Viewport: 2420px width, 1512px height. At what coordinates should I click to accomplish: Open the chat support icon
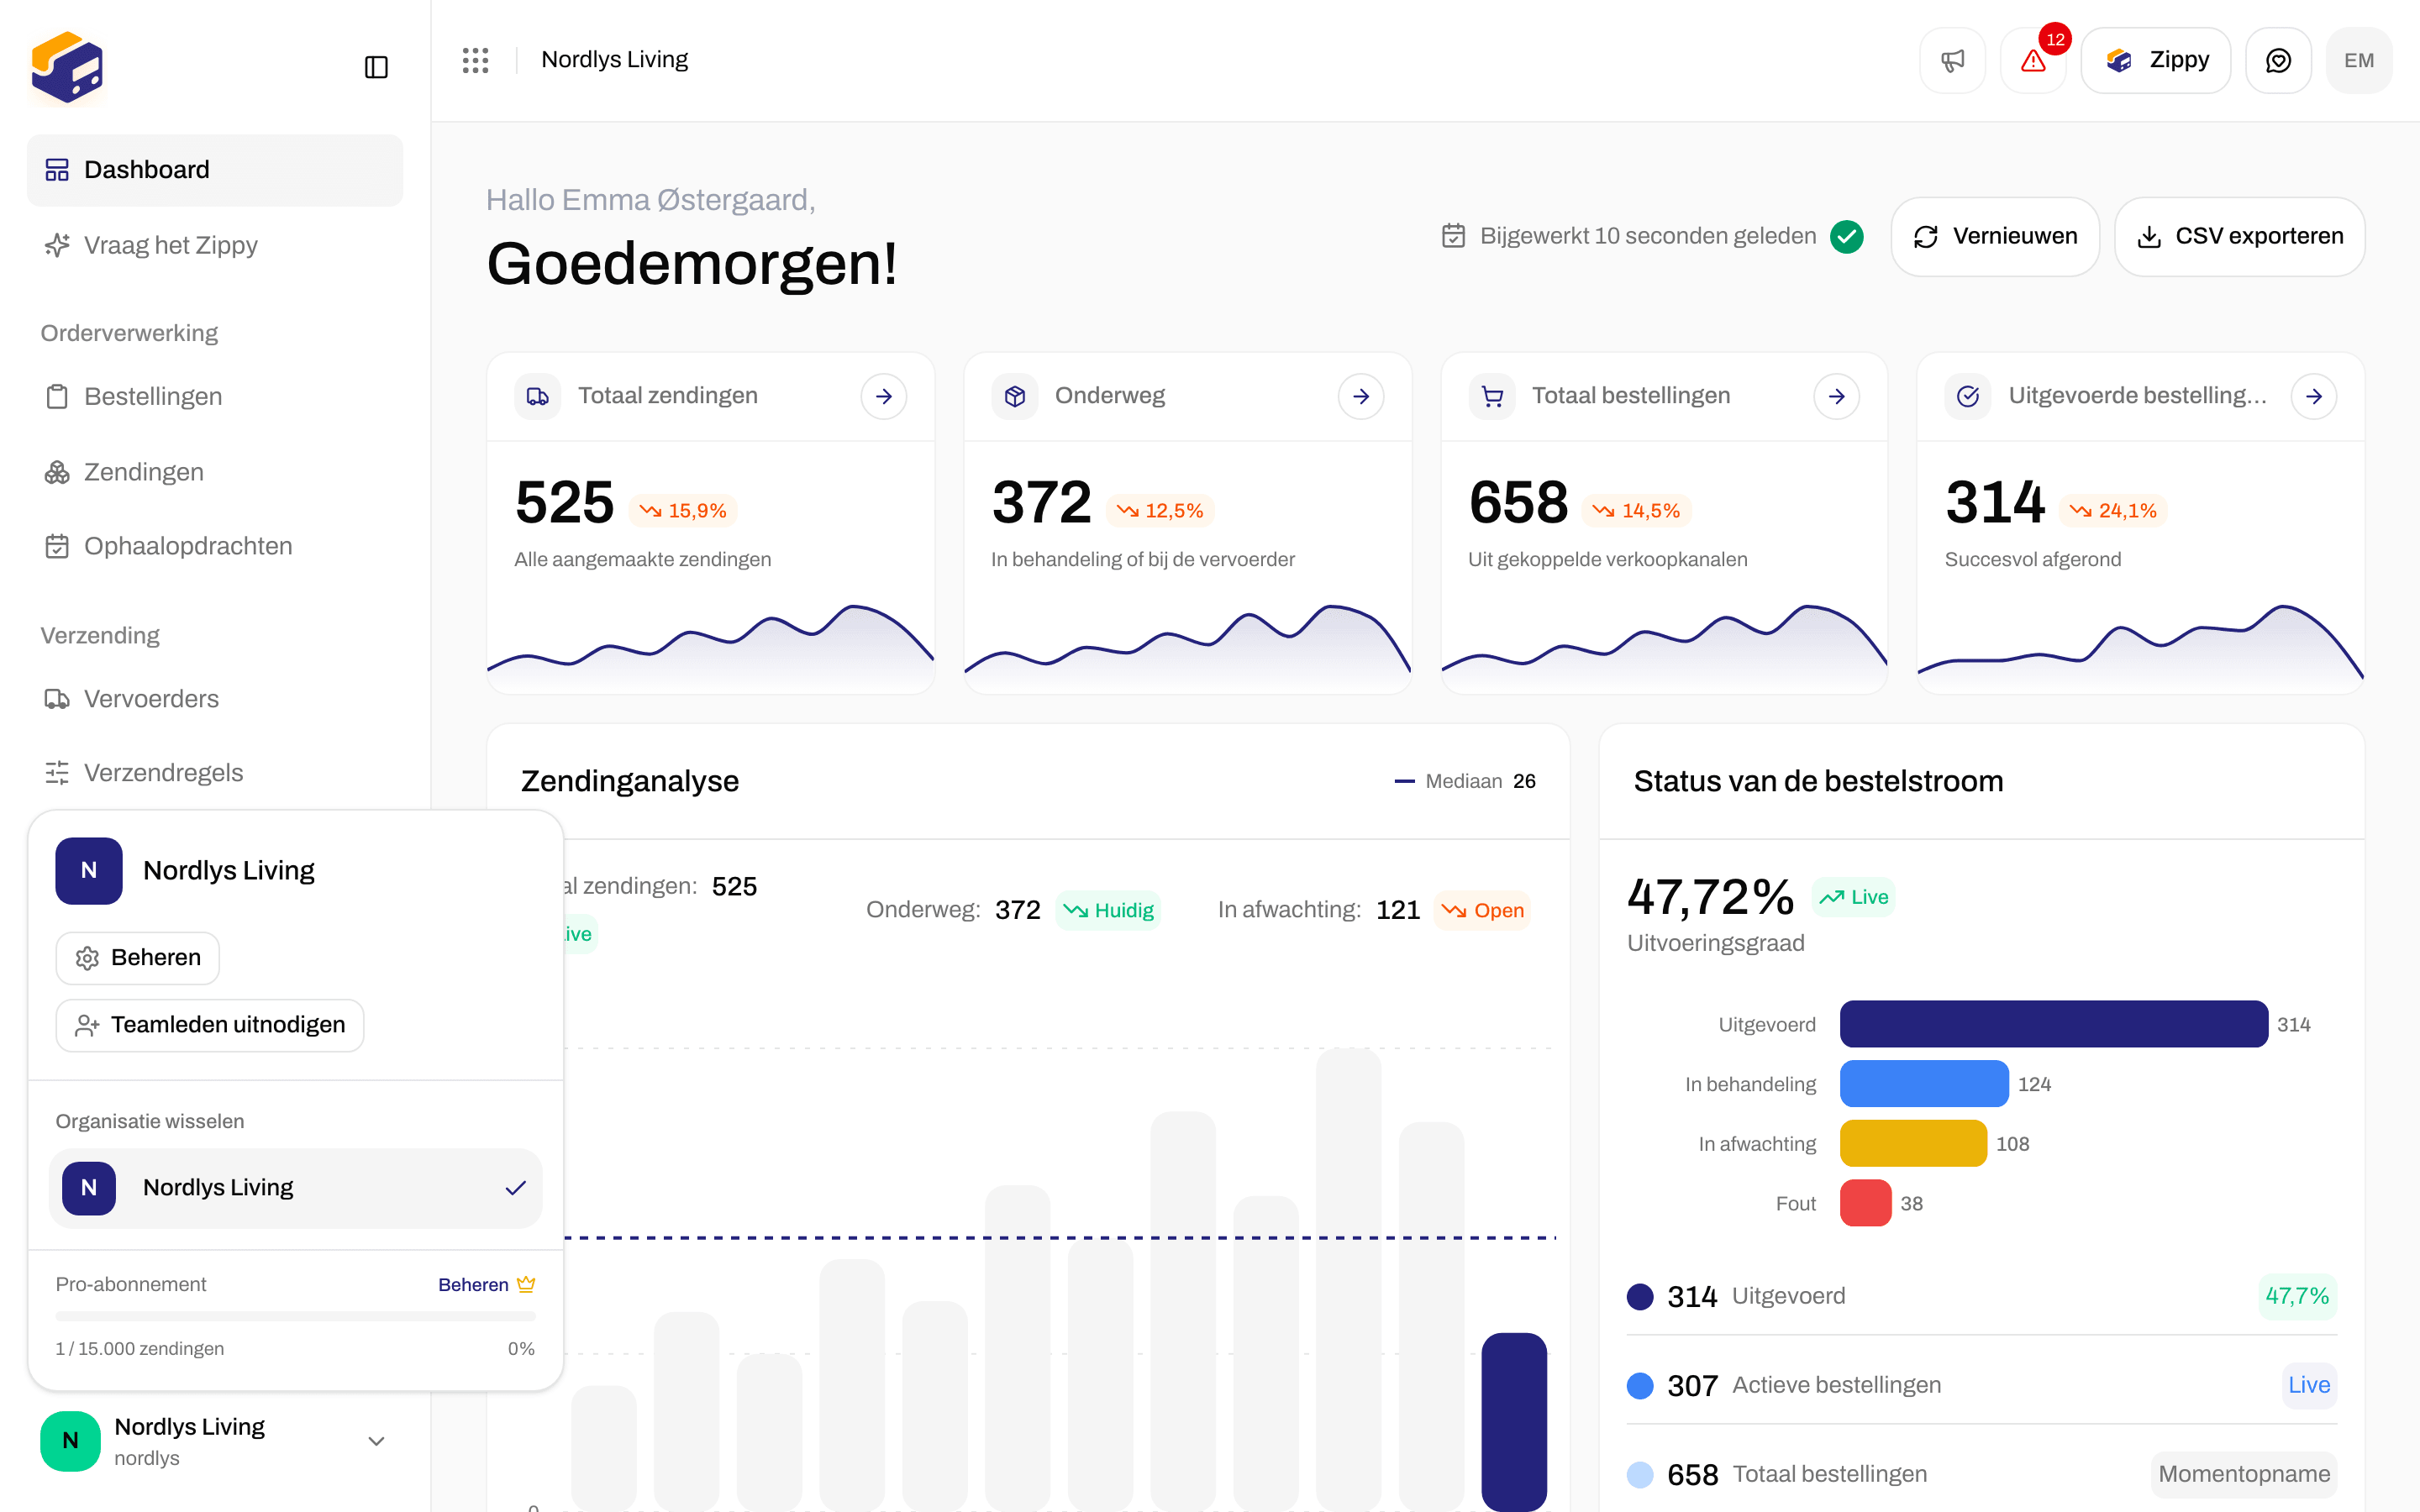pos(2278,60)
